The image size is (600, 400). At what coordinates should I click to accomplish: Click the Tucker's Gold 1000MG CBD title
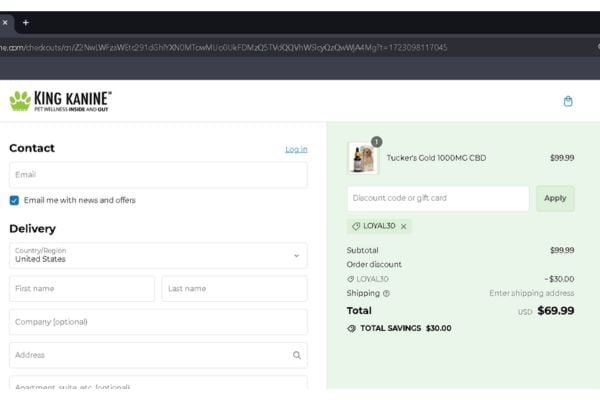pyautogui.click(x=436, y=158)
